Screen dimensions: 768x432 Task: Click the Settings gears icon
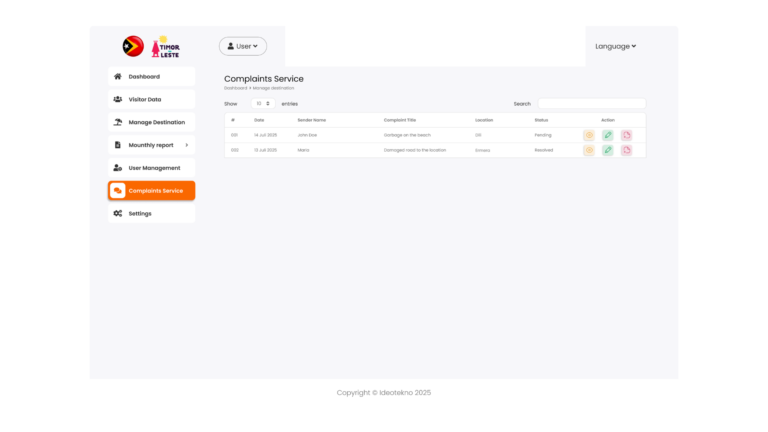coord(118,214)
